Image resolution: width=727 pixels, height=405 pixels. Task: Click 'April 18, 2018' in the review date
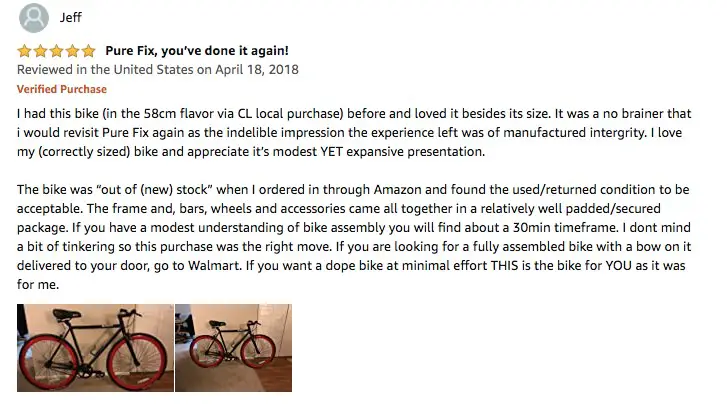pyautogui.click(x=257, y=70)
